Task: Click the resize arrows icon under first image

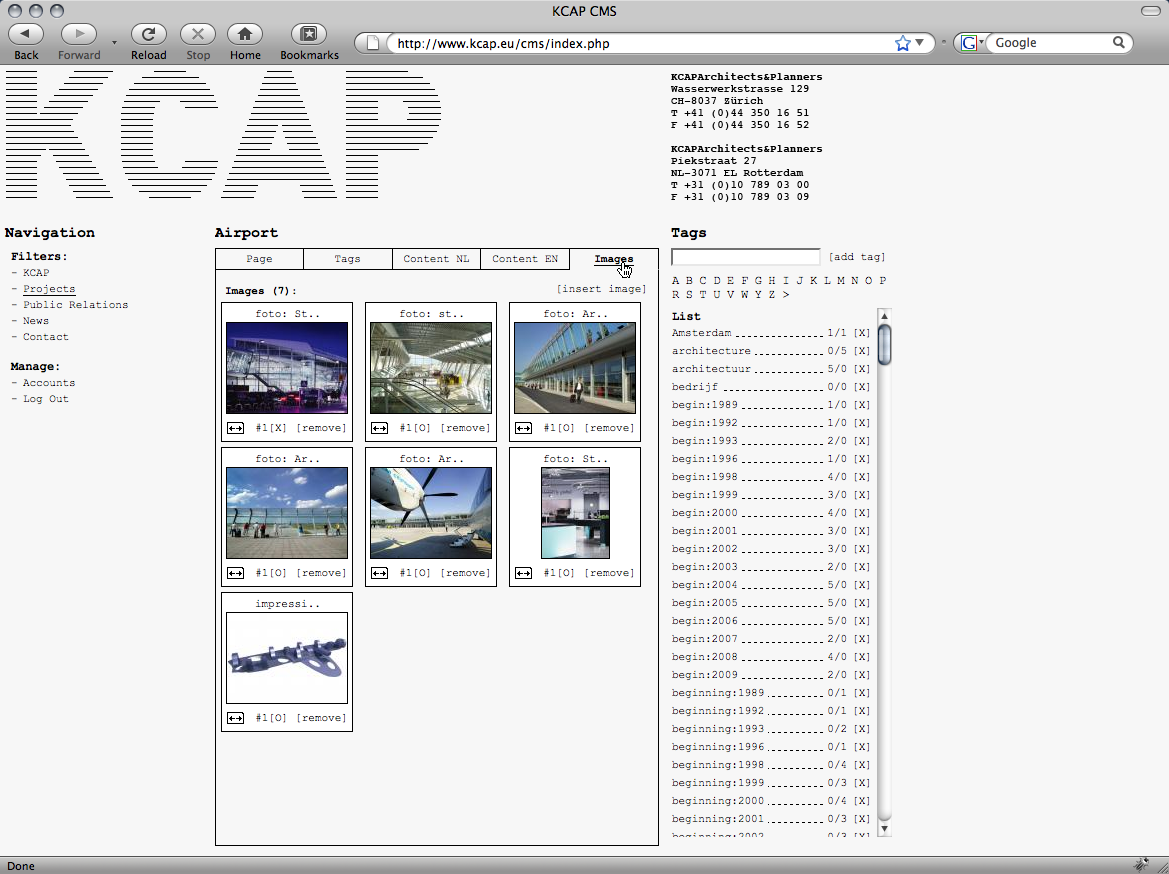Action: [236, 428]
